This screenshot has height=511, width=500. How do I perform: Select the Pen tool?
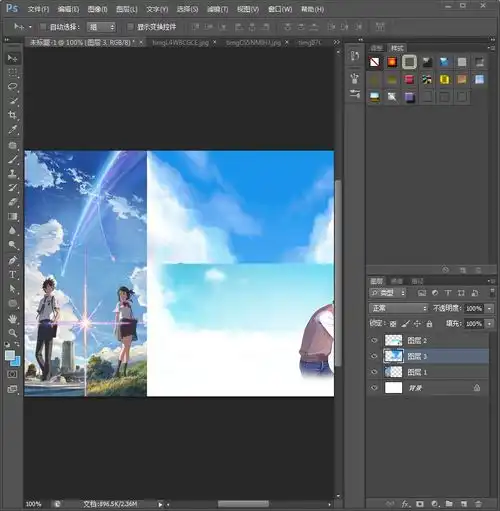(x=12, y=260)
